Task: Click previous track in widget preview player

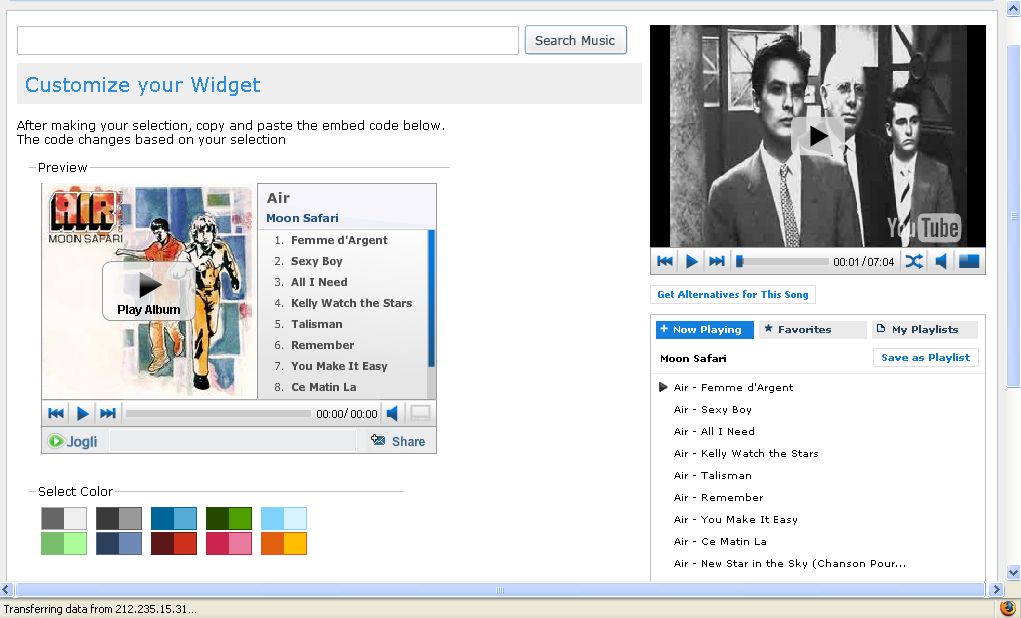Action: coord(56,414)
